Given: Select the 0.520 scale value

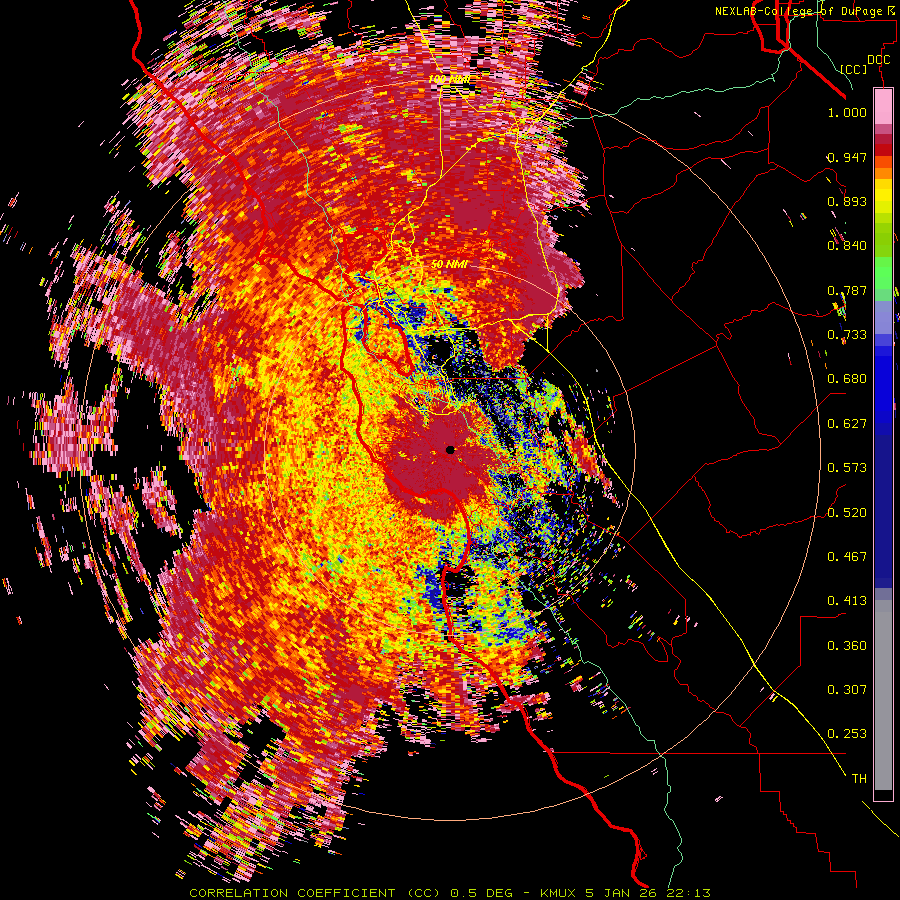Looking at the screenshot, I should 847,512.
